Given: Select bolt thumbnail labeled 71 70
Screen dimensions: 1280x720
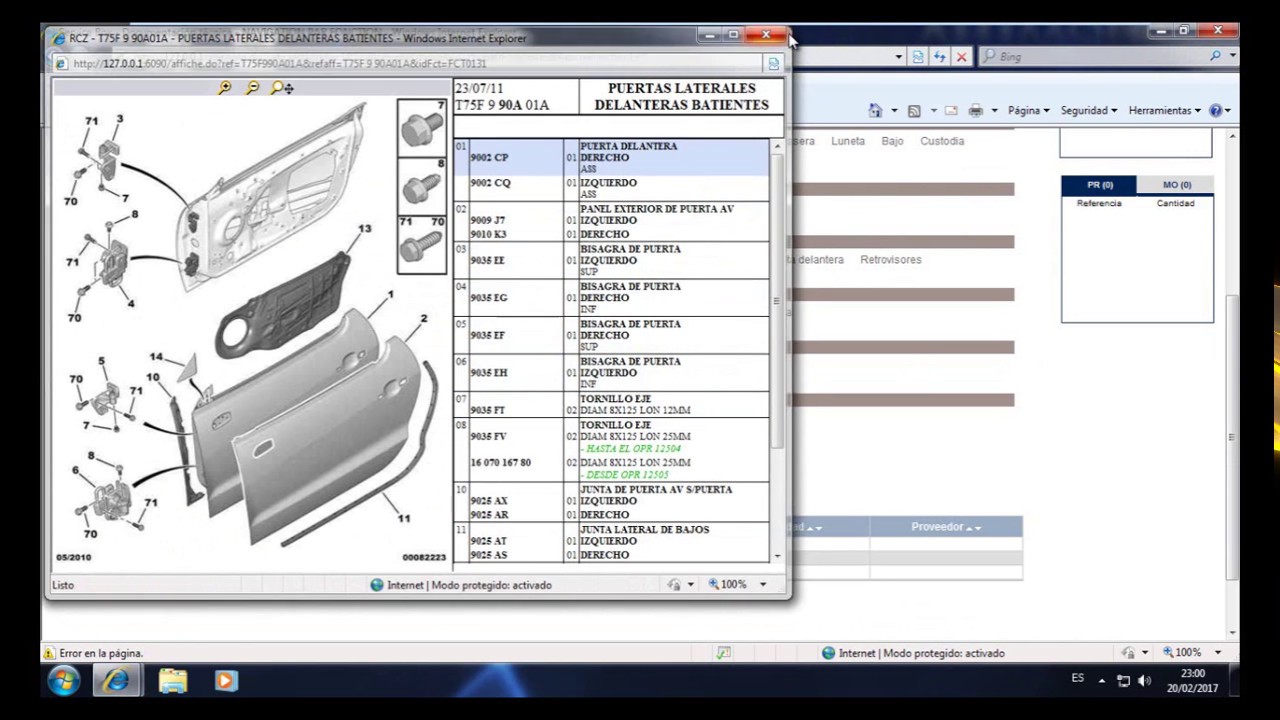Looking at the screenshot, I should pos(422,243).
